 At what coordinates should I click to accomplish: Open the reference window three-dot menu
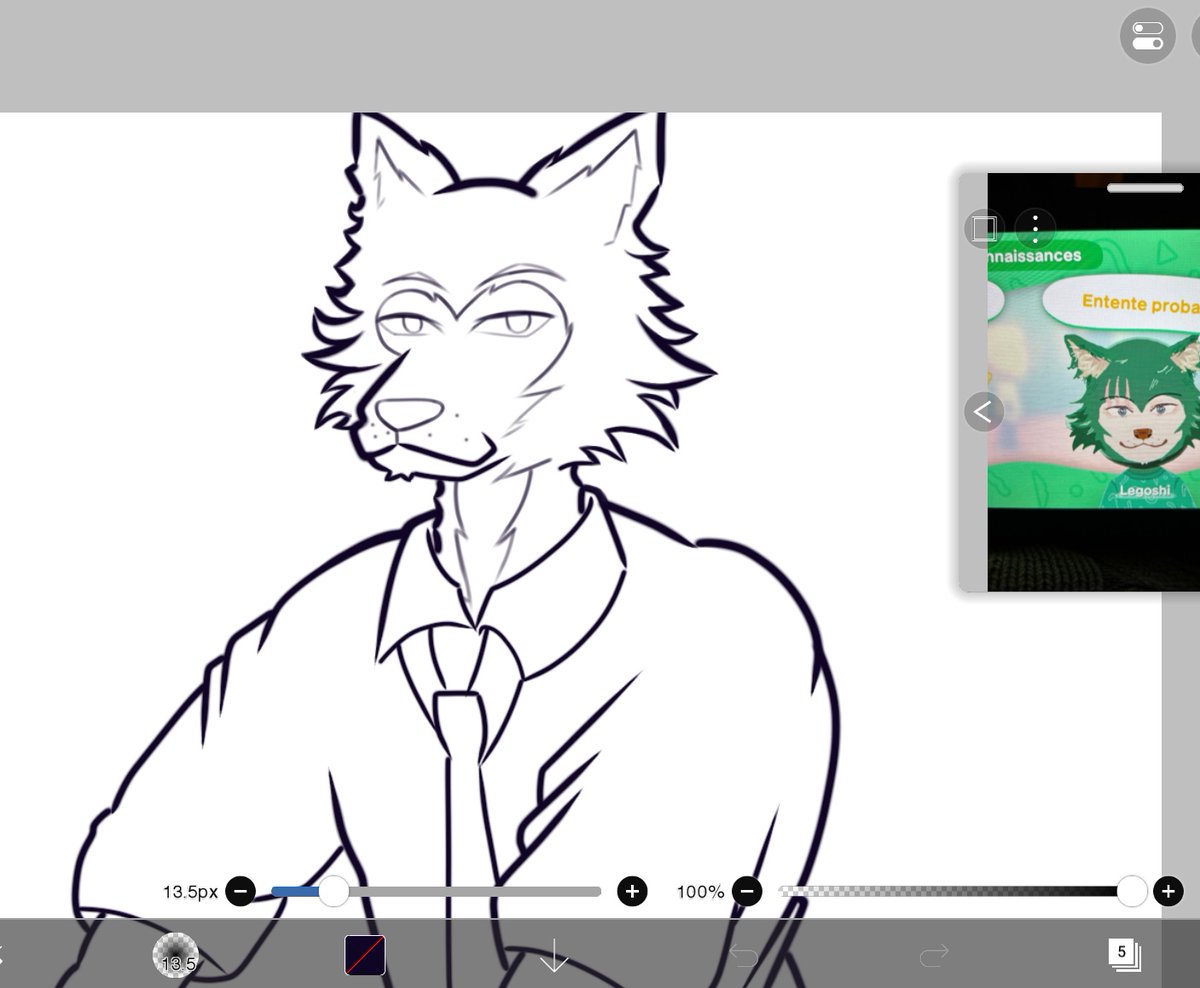click(1036, 228)
